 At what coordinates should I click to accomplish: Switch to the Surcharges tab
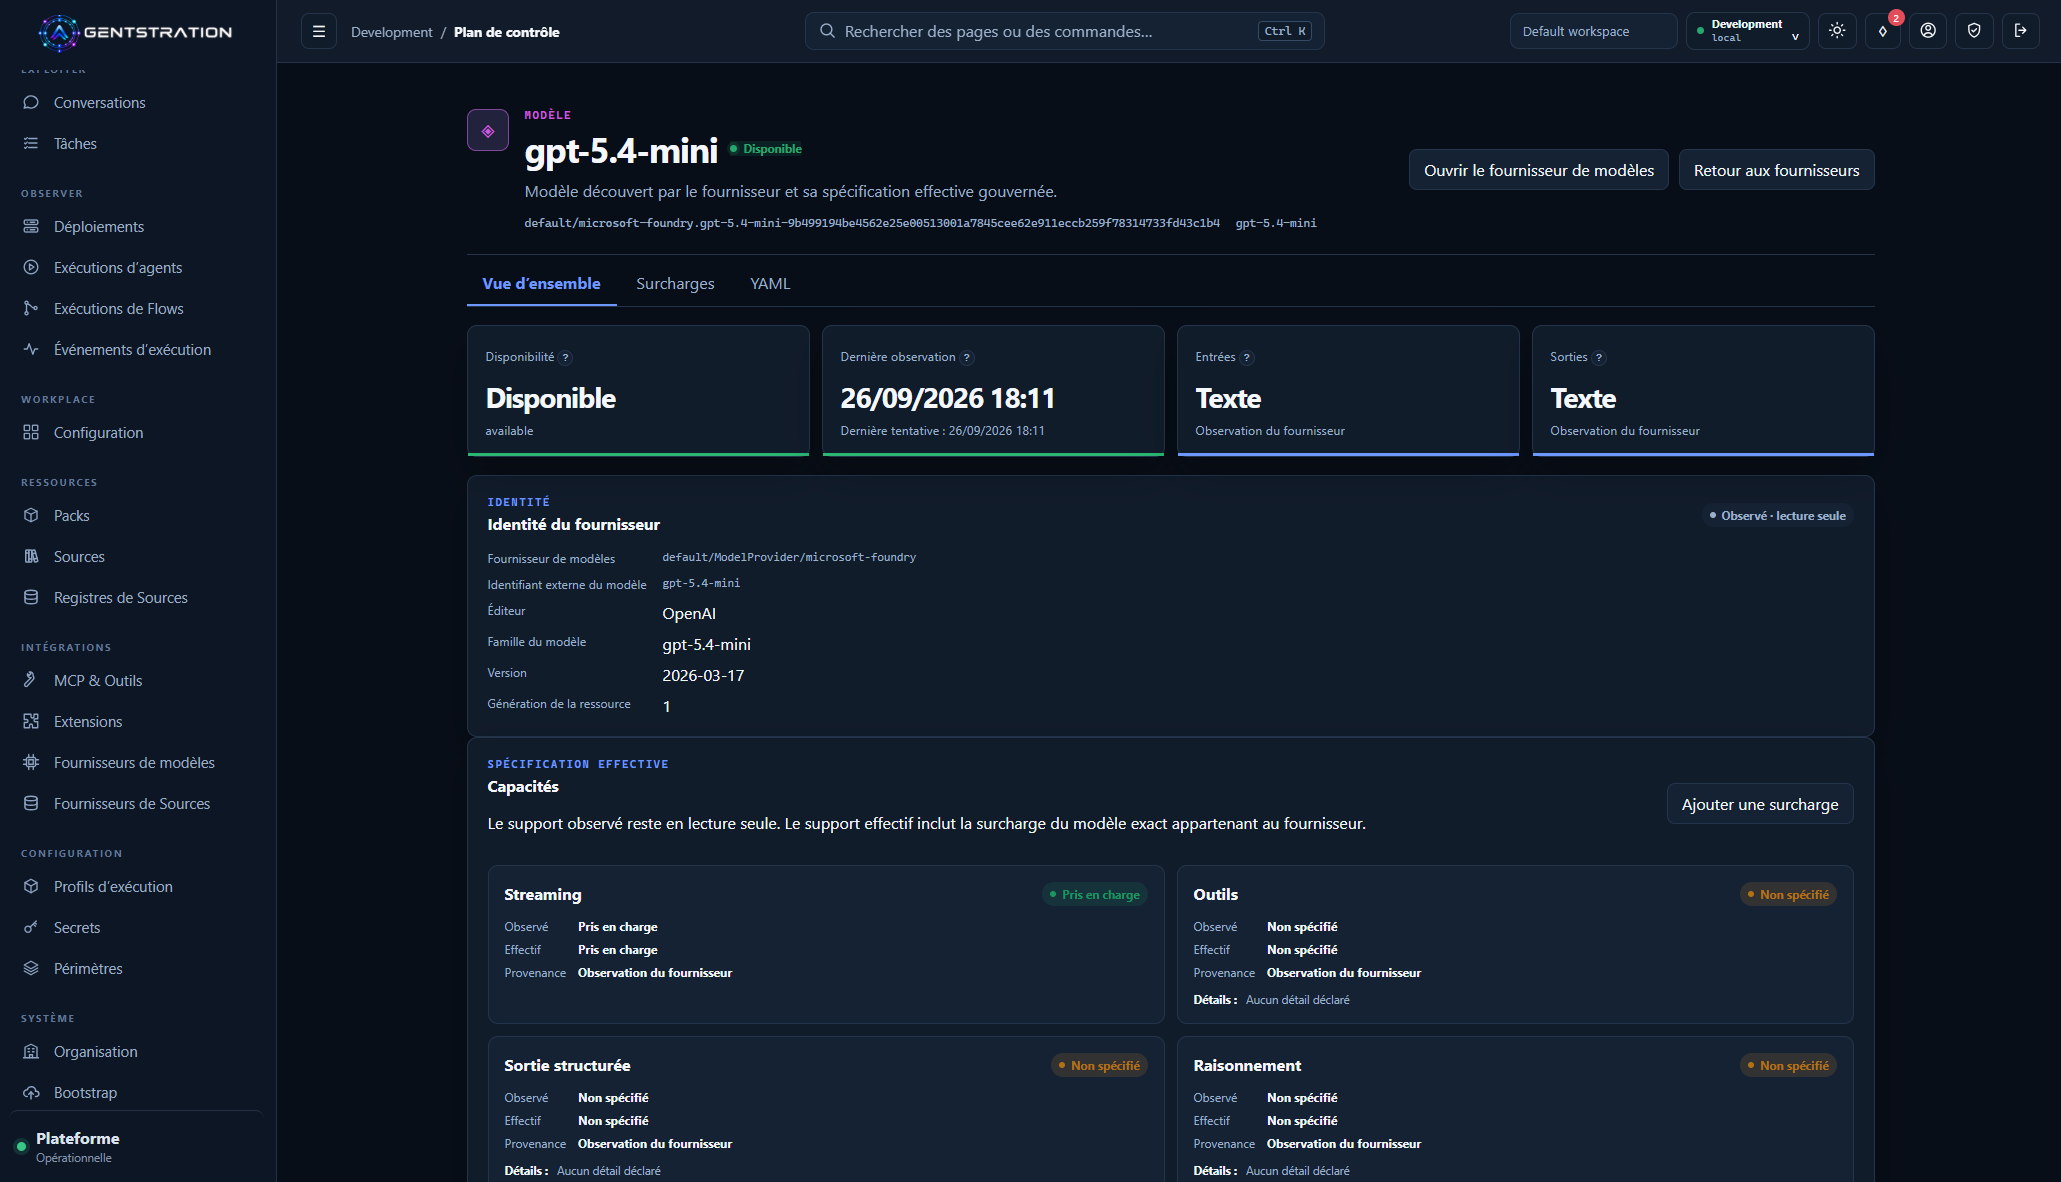click(x=675, y=284)
